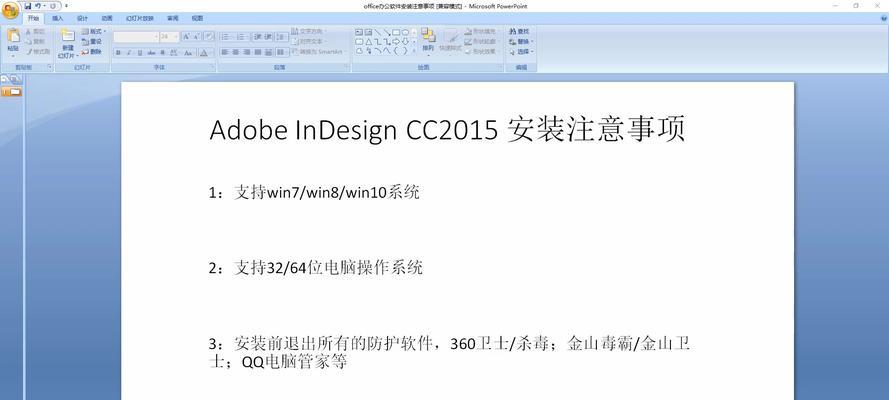Toggle bold formatting
Image resolution: width=889 pixels, height=400 pixels.
[118, 52]
